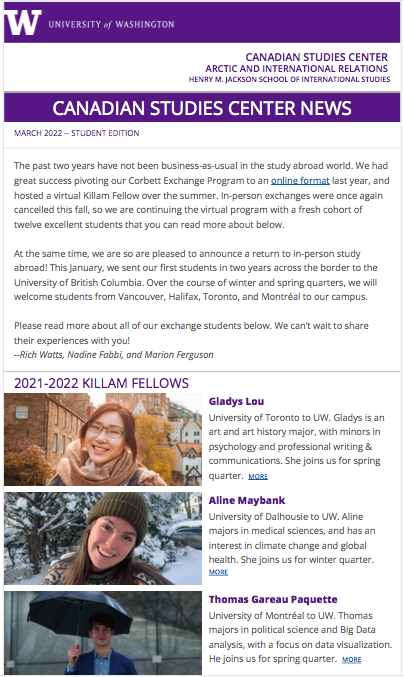Image resolution: width=404 pixels, height=677 pixels.
Task: Click the University of Washington wordmark text
Action: [111, 25]
